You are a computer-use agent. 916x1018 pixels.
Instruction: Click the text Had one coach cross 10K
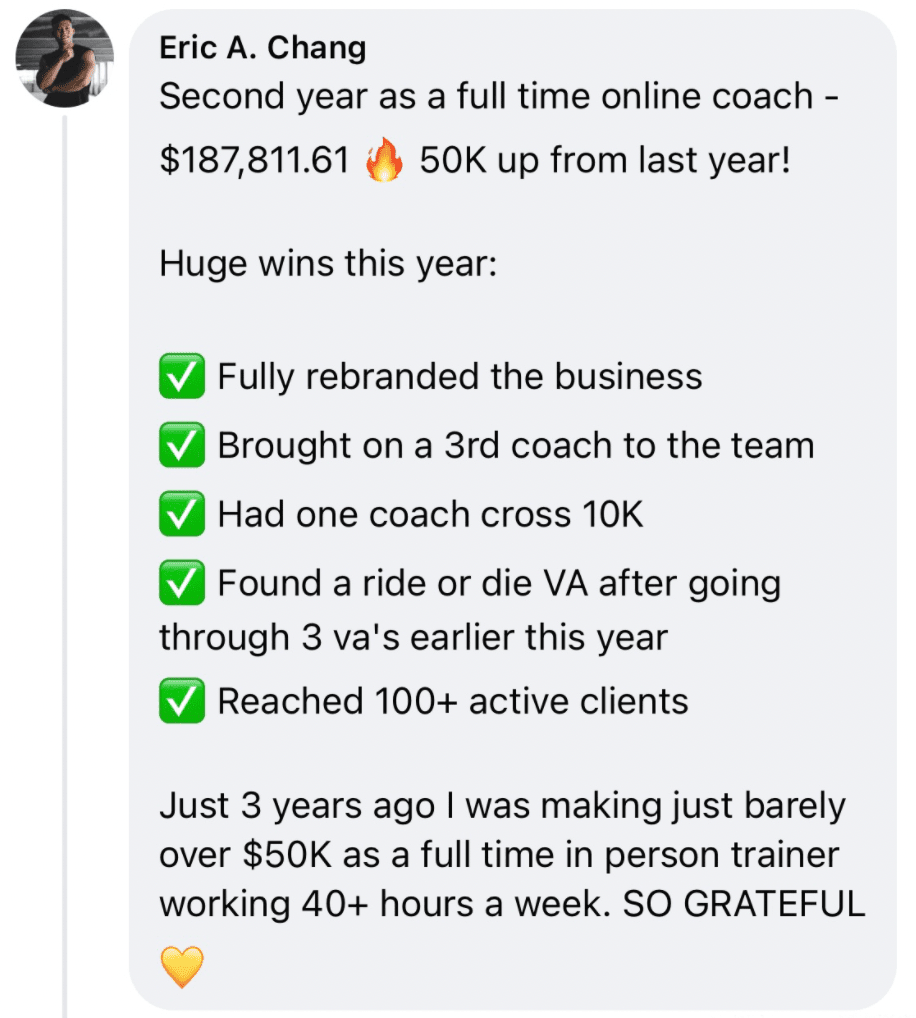(430, 514)
